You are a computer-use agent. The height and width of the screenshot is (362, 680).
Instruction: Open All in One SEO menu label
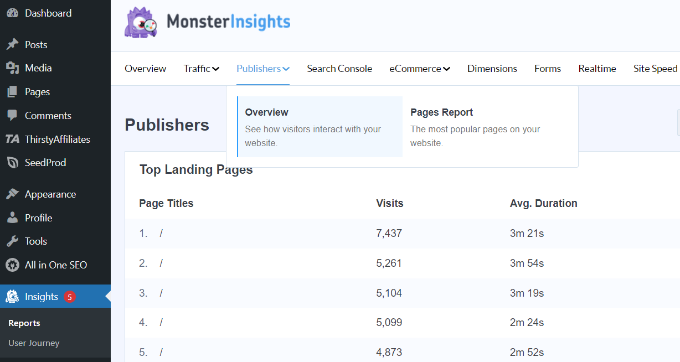[x=56, y=265]
